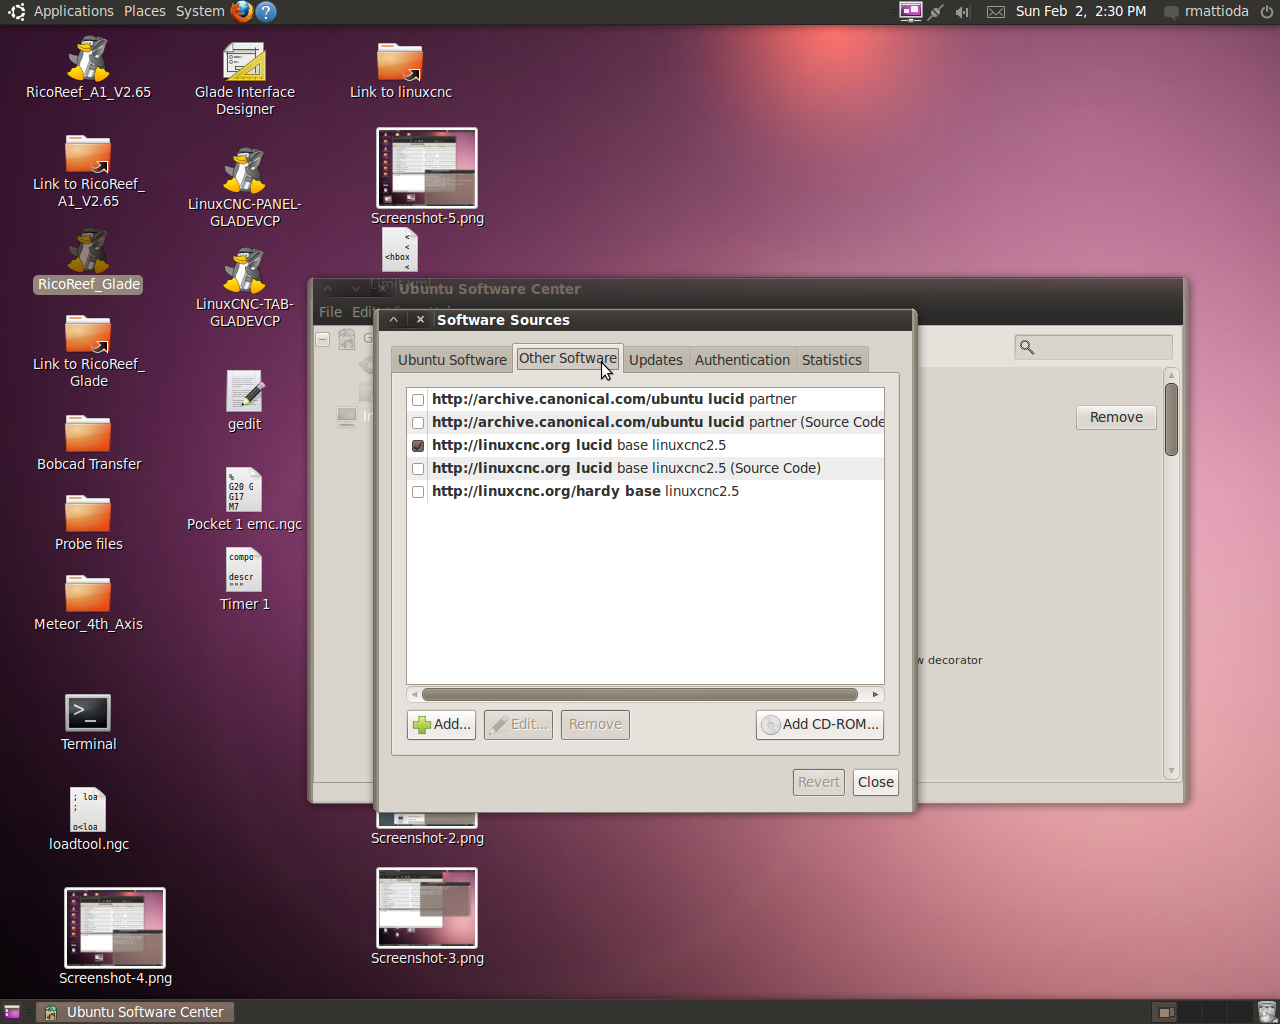Open File menu in Software Center
1280x1024 pixels.
click(x=330, y=312)
